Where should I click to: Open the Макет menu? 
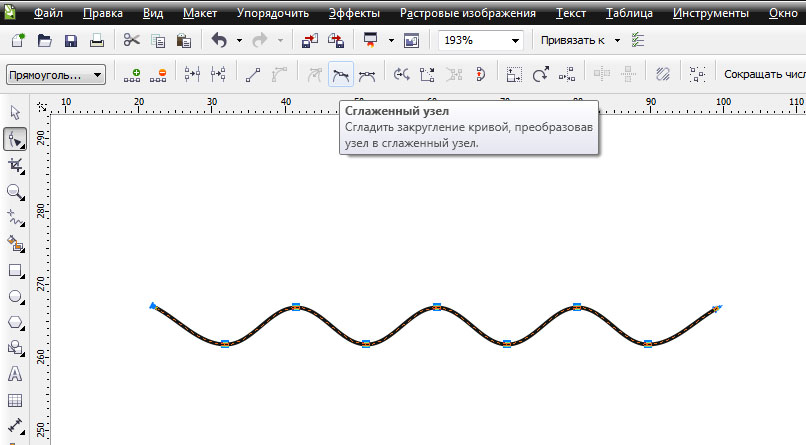200,13
